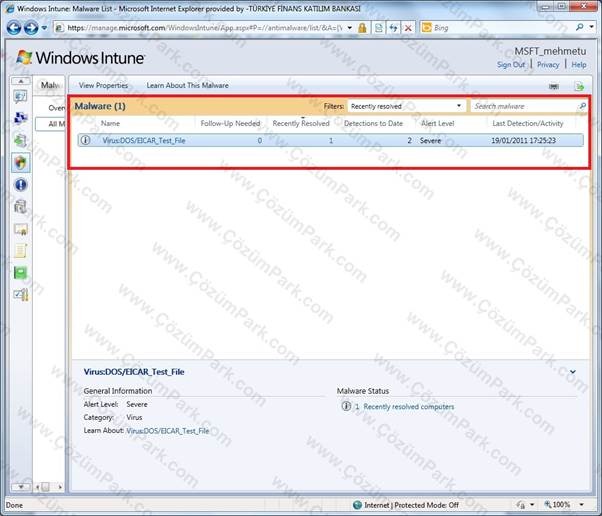Click the Refresh arrows icon in address bar
The height and width of the screenshot is (516, 602).
394,28
